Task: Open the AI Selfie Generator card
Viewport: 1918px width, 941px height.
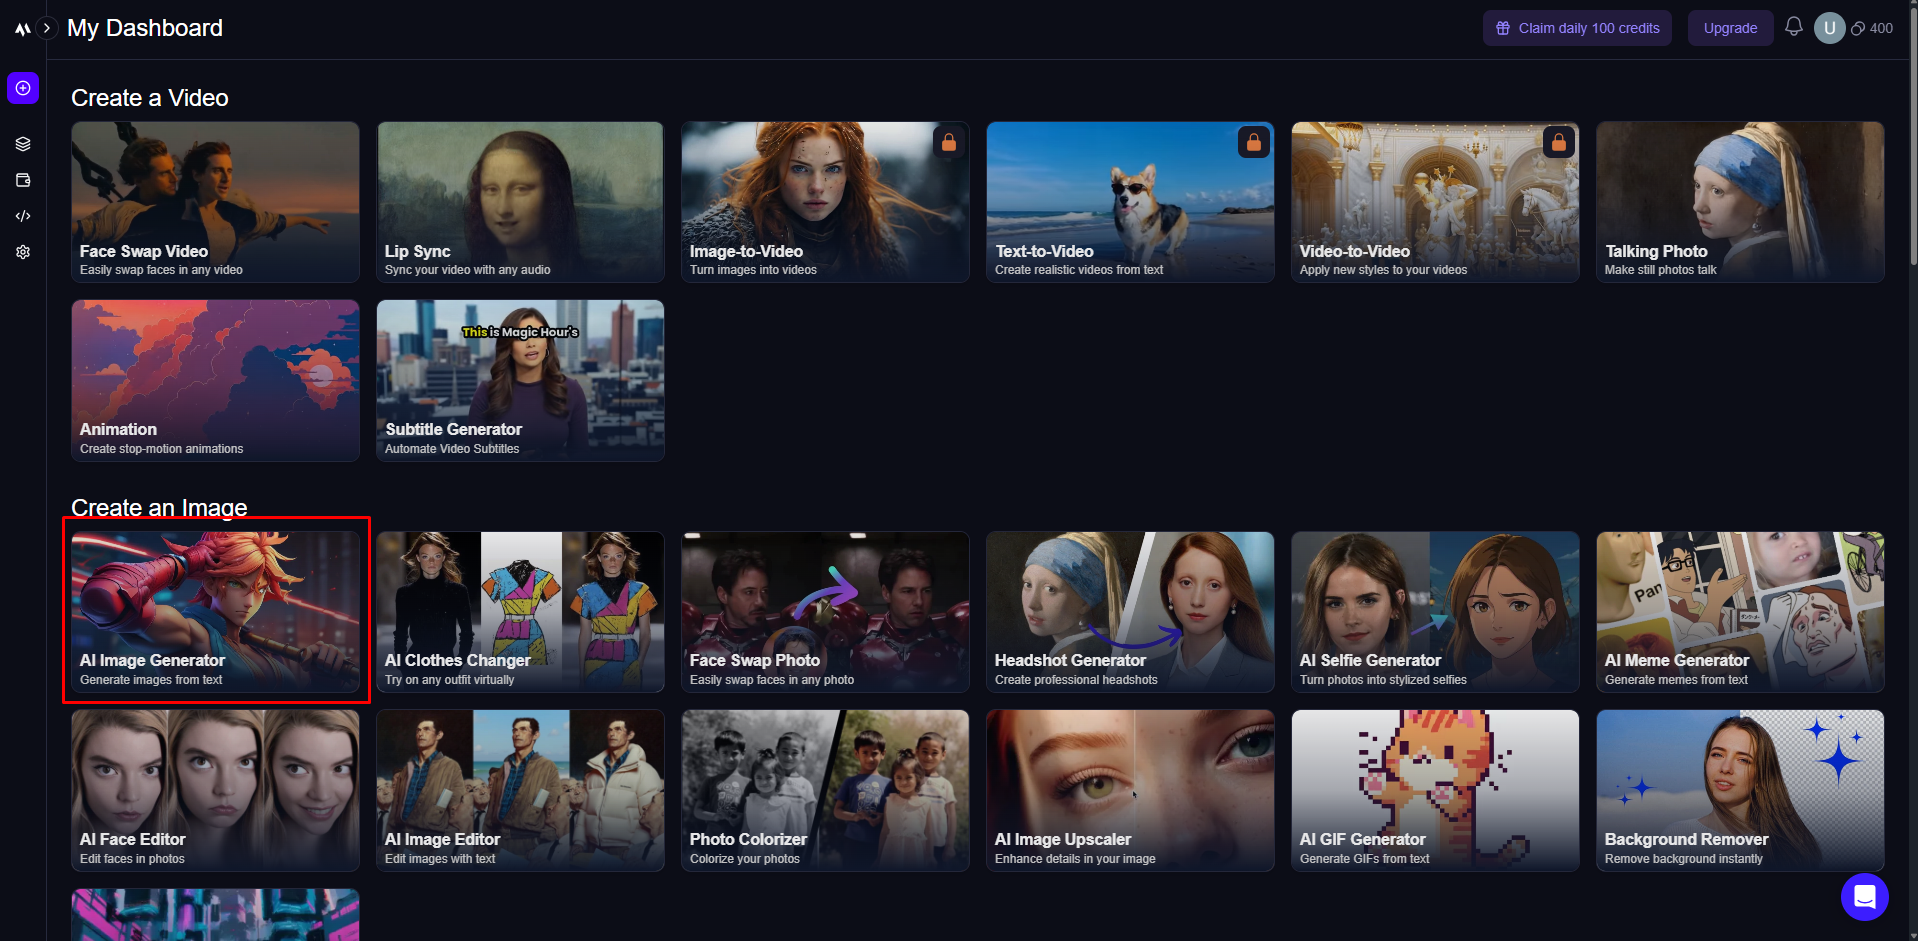Action: coord(1435,612)
